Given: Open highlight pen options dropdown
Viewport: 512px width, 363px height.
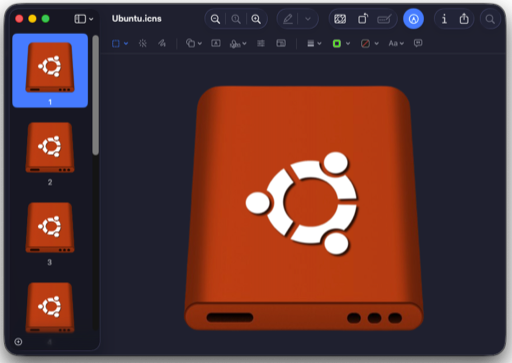Looking at the screenshot, I should pyautogui.click(x=308, y=19).
